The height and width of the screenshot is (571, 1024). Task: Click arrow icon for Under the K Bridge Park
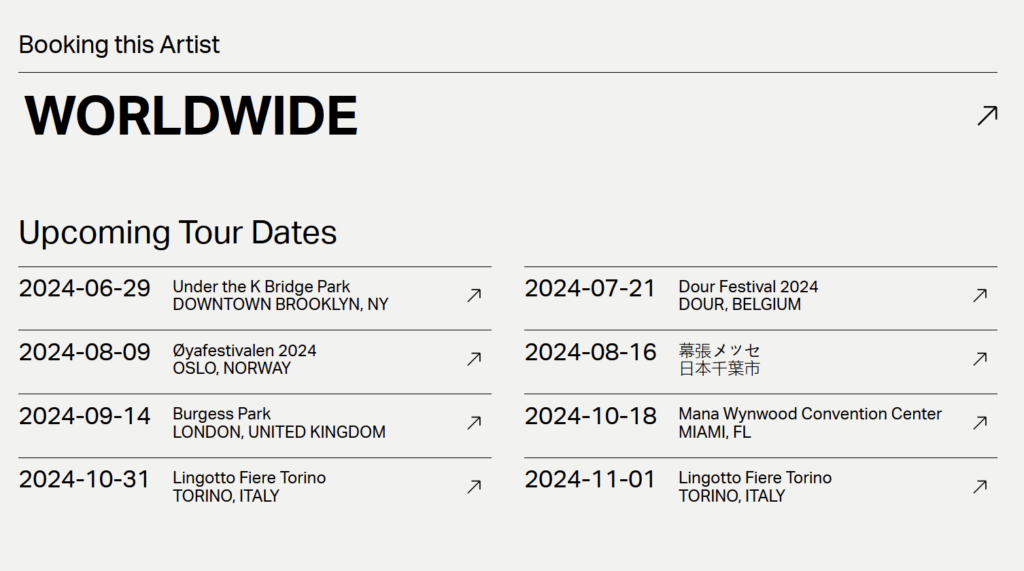tap(474, 295)
